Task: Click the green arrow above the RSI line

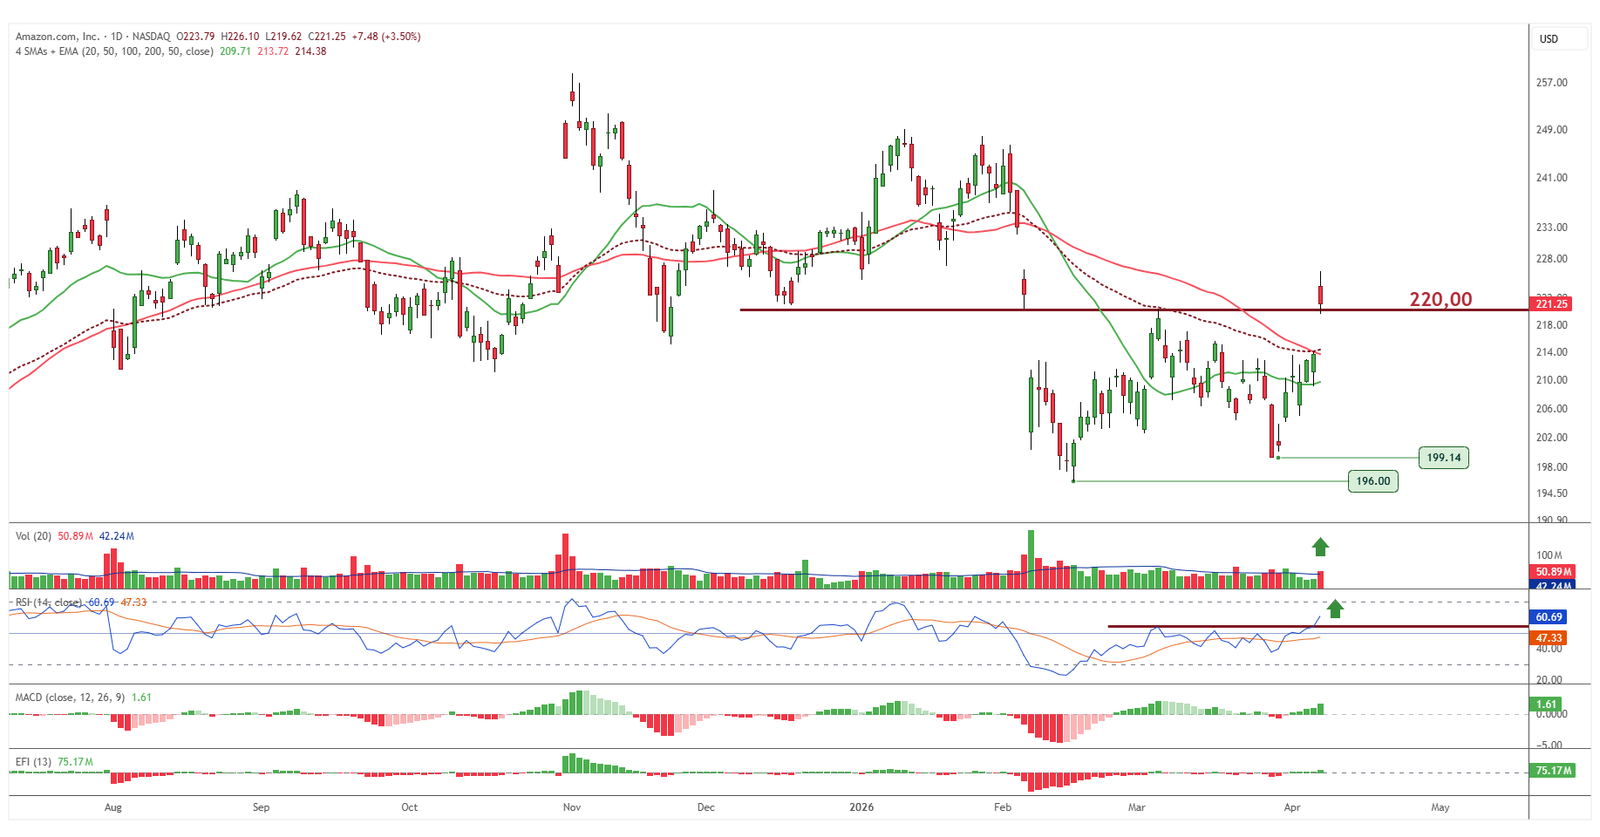Action: (1335, 608)
